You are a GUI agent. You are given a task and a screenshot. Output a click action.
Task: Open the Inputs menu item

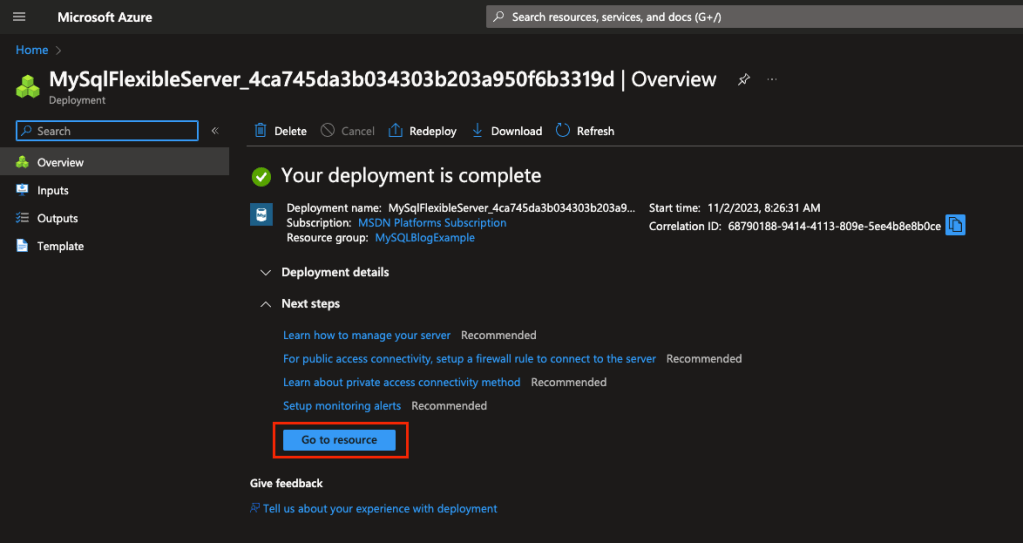[52, 190]
